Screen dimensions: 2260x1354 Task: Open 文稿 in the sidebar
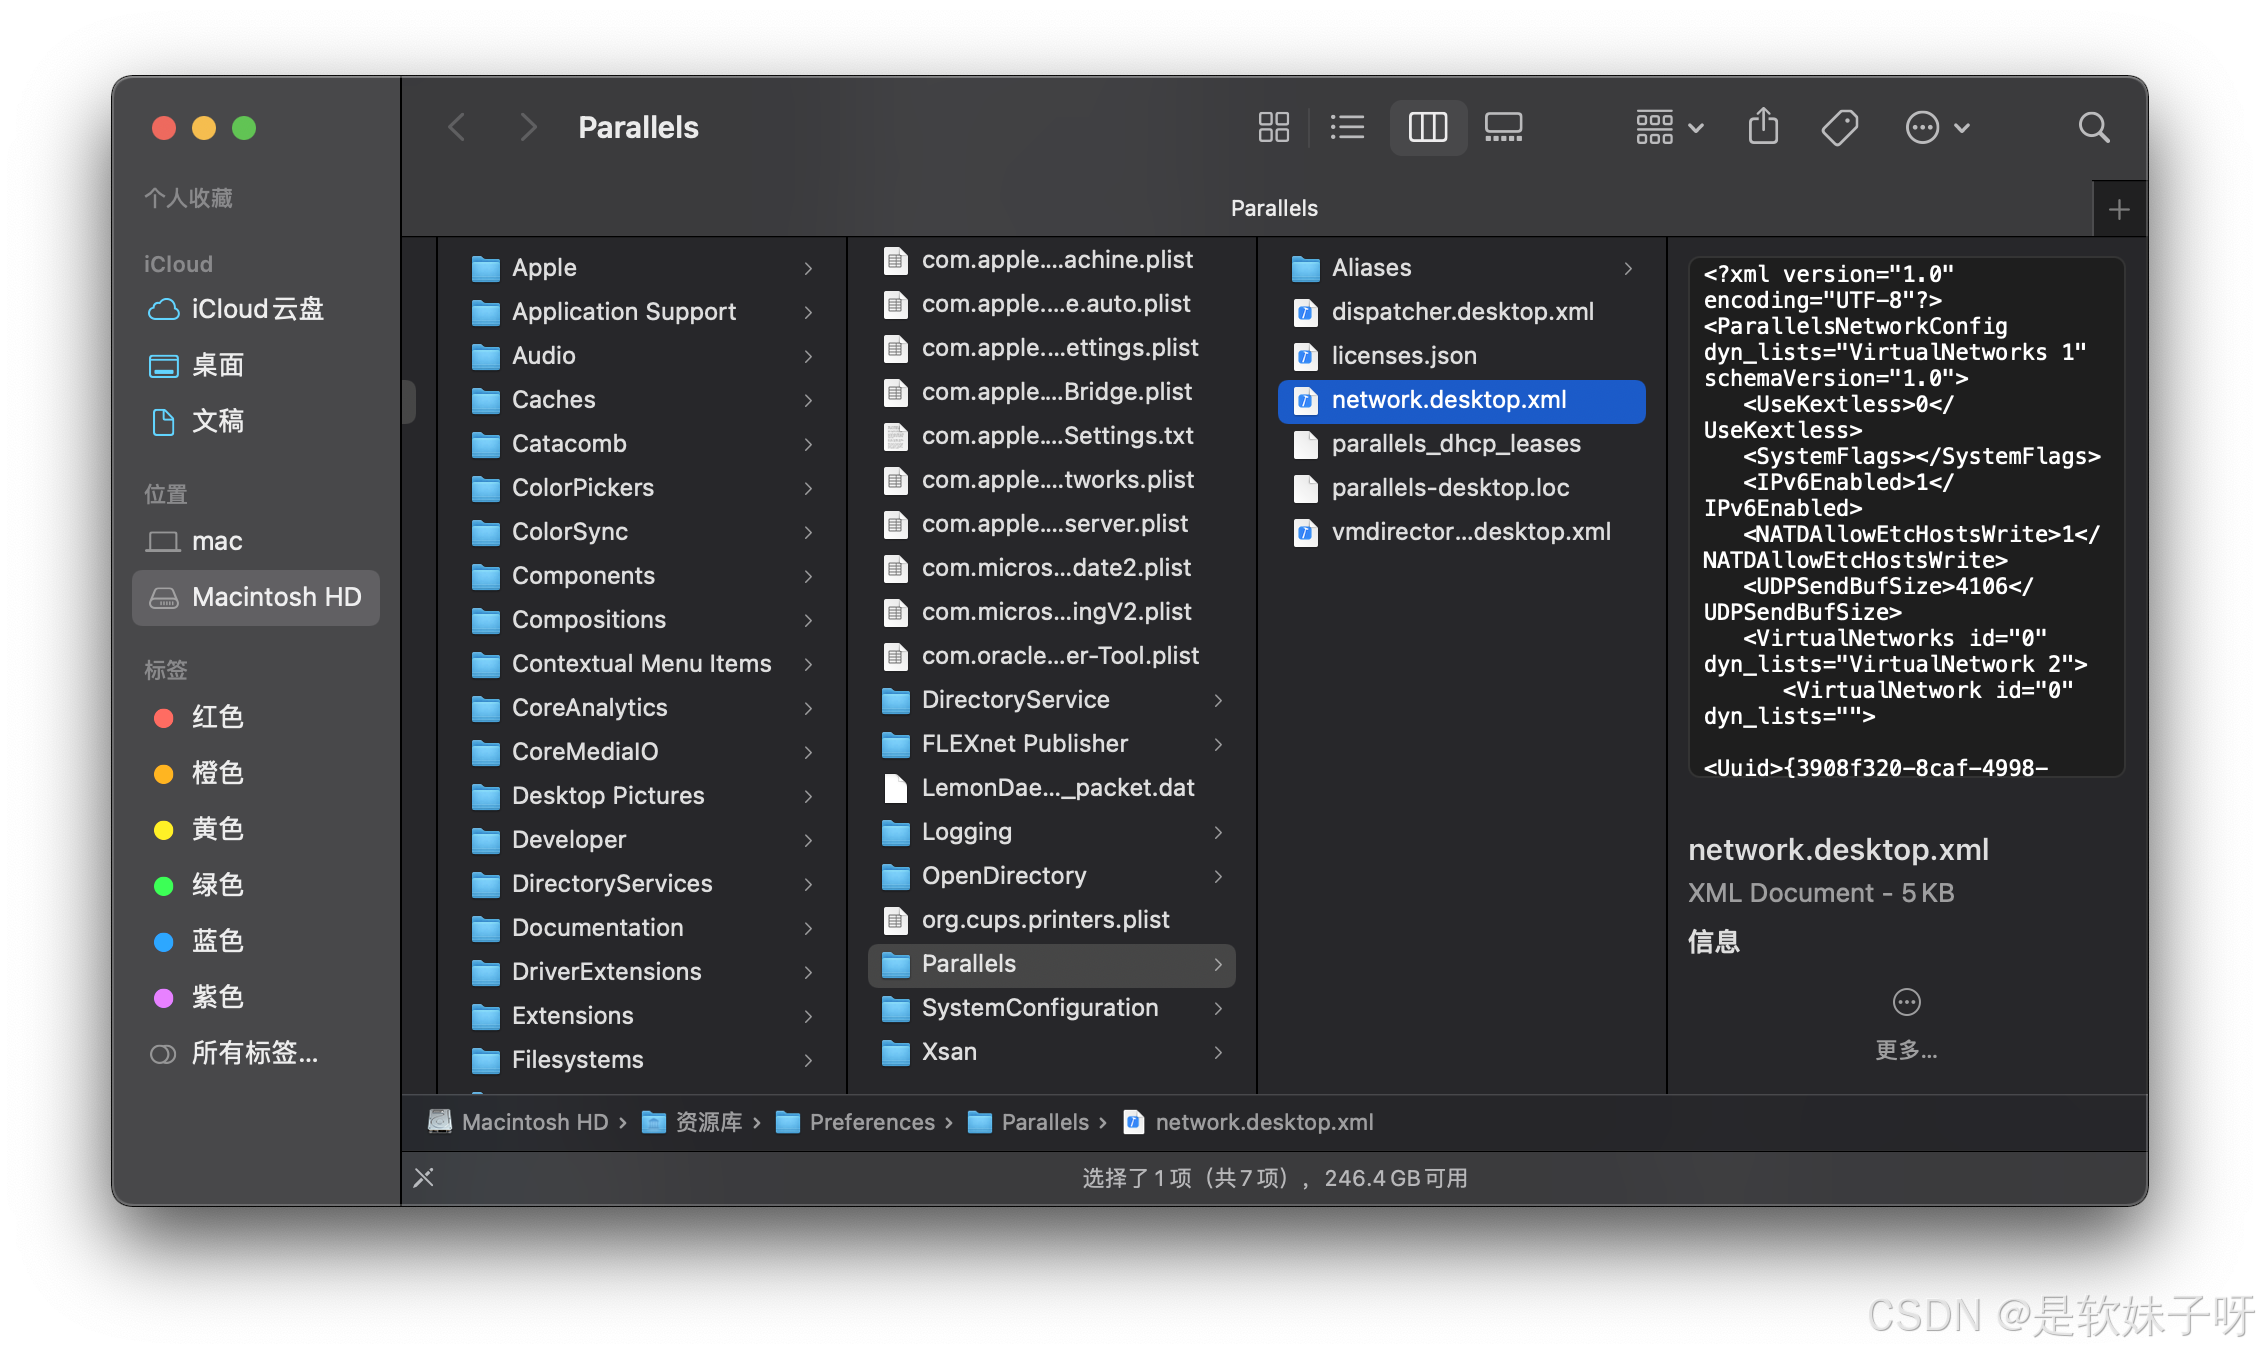tap(256, 421)
